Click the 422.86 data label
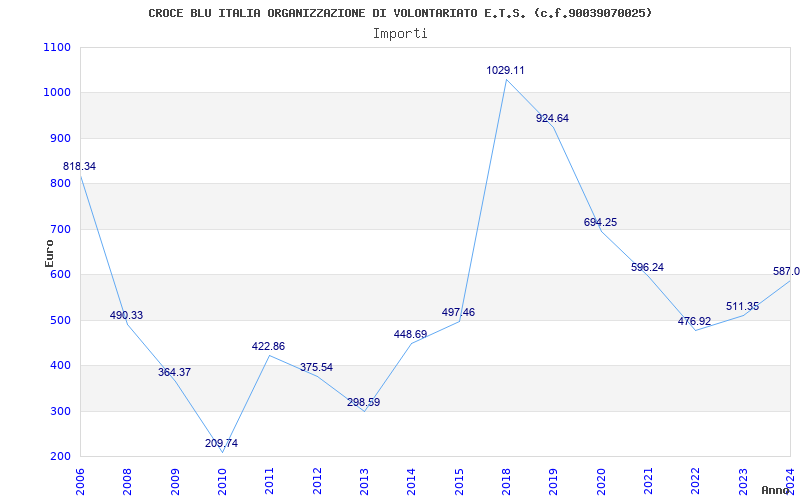This screenshot has height=500, width=800. [x=268, y=346]
